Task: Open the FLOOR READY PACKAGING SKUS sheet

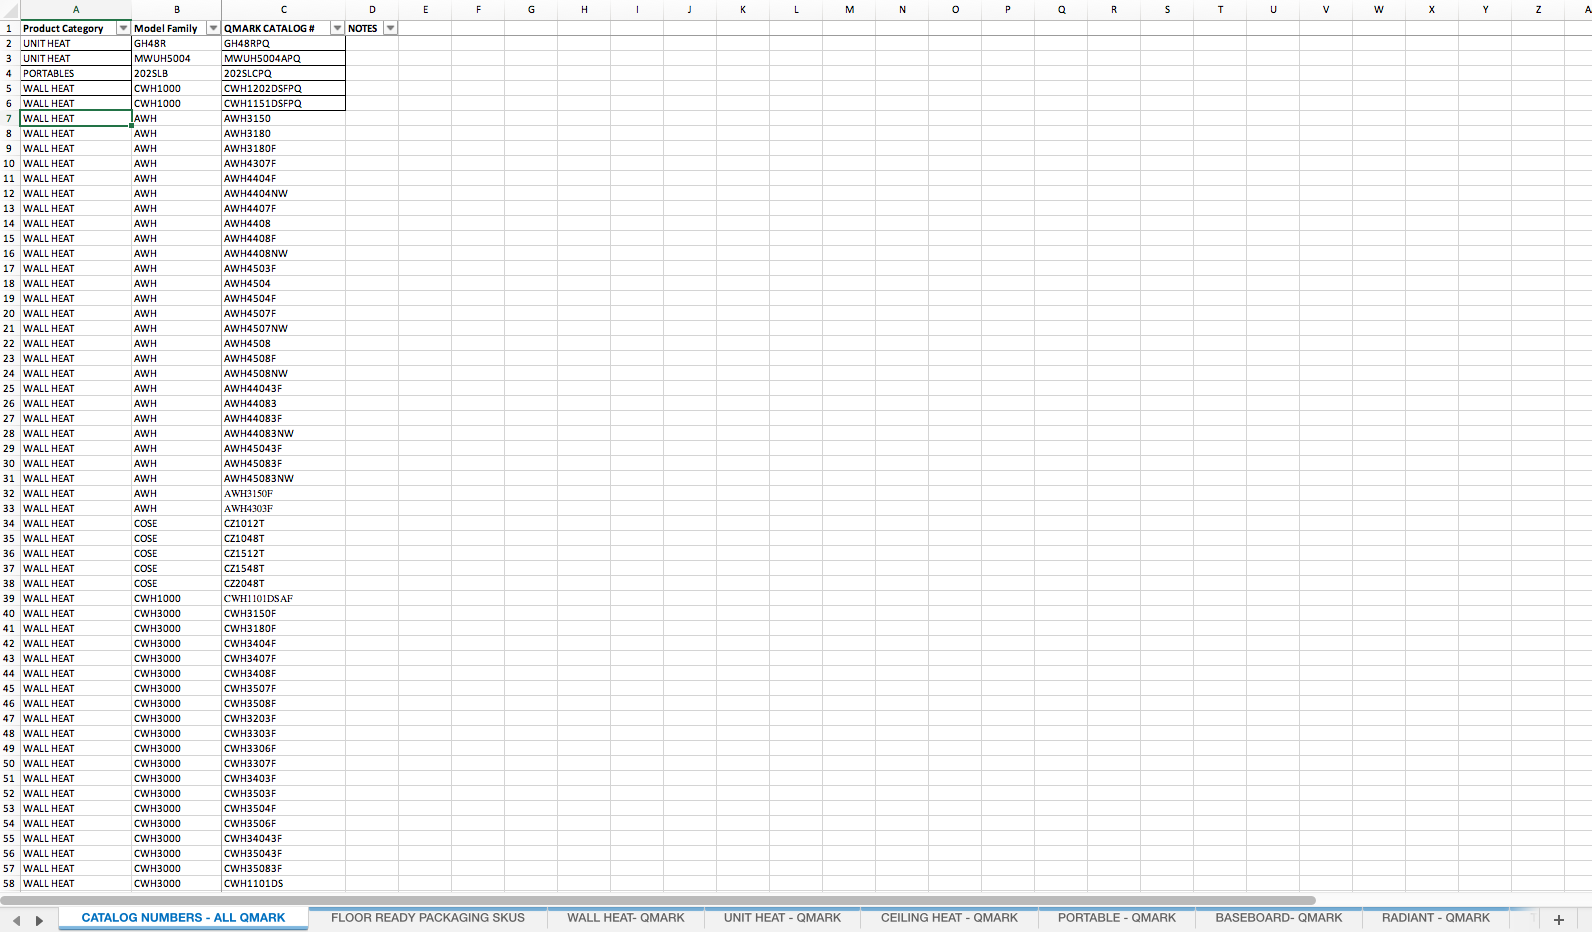Action: pos(428,918)
